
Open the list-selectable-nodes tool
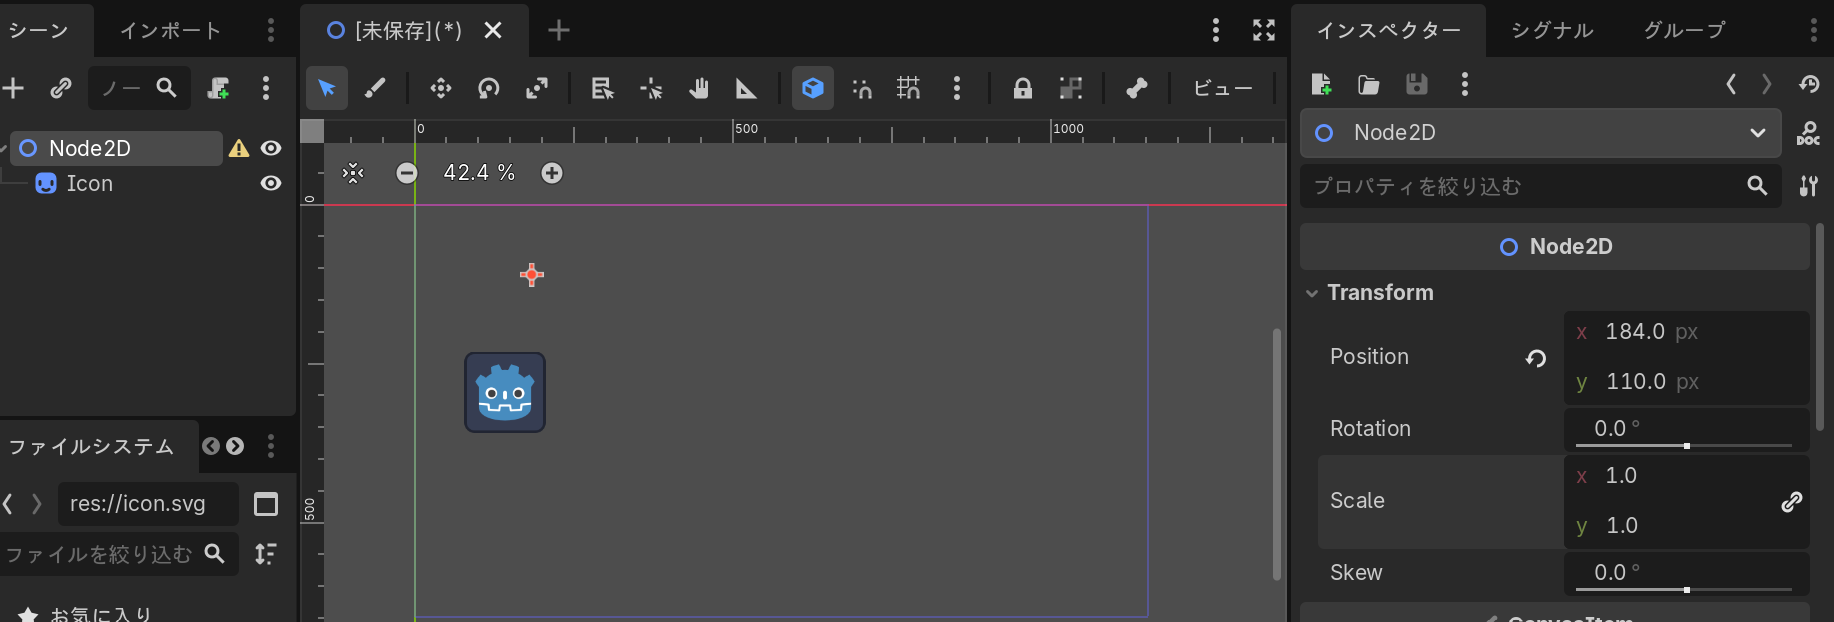[x=603, y=88]
